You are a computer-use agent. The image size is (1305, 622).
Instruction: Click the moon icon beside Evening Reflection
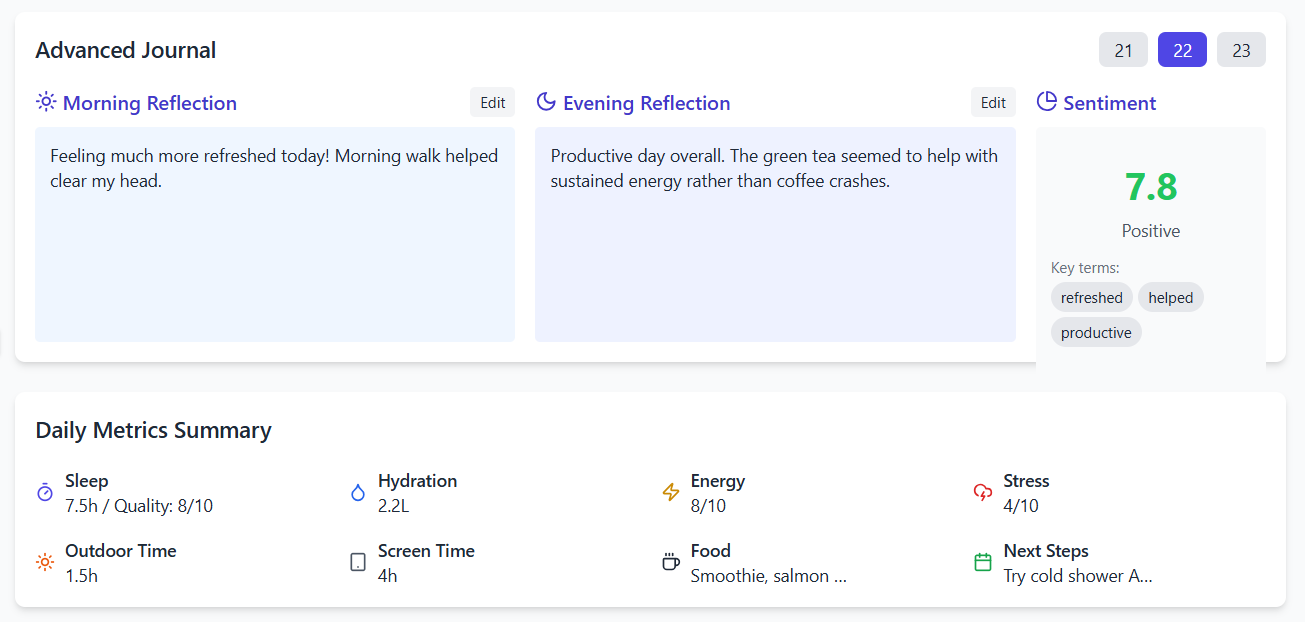point(546,102)
